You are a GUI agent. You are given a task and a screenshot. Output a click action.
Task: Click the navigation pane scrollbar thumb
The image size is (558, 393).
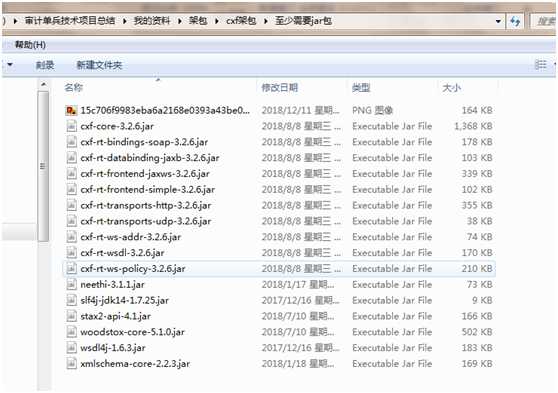coord(43,167)
